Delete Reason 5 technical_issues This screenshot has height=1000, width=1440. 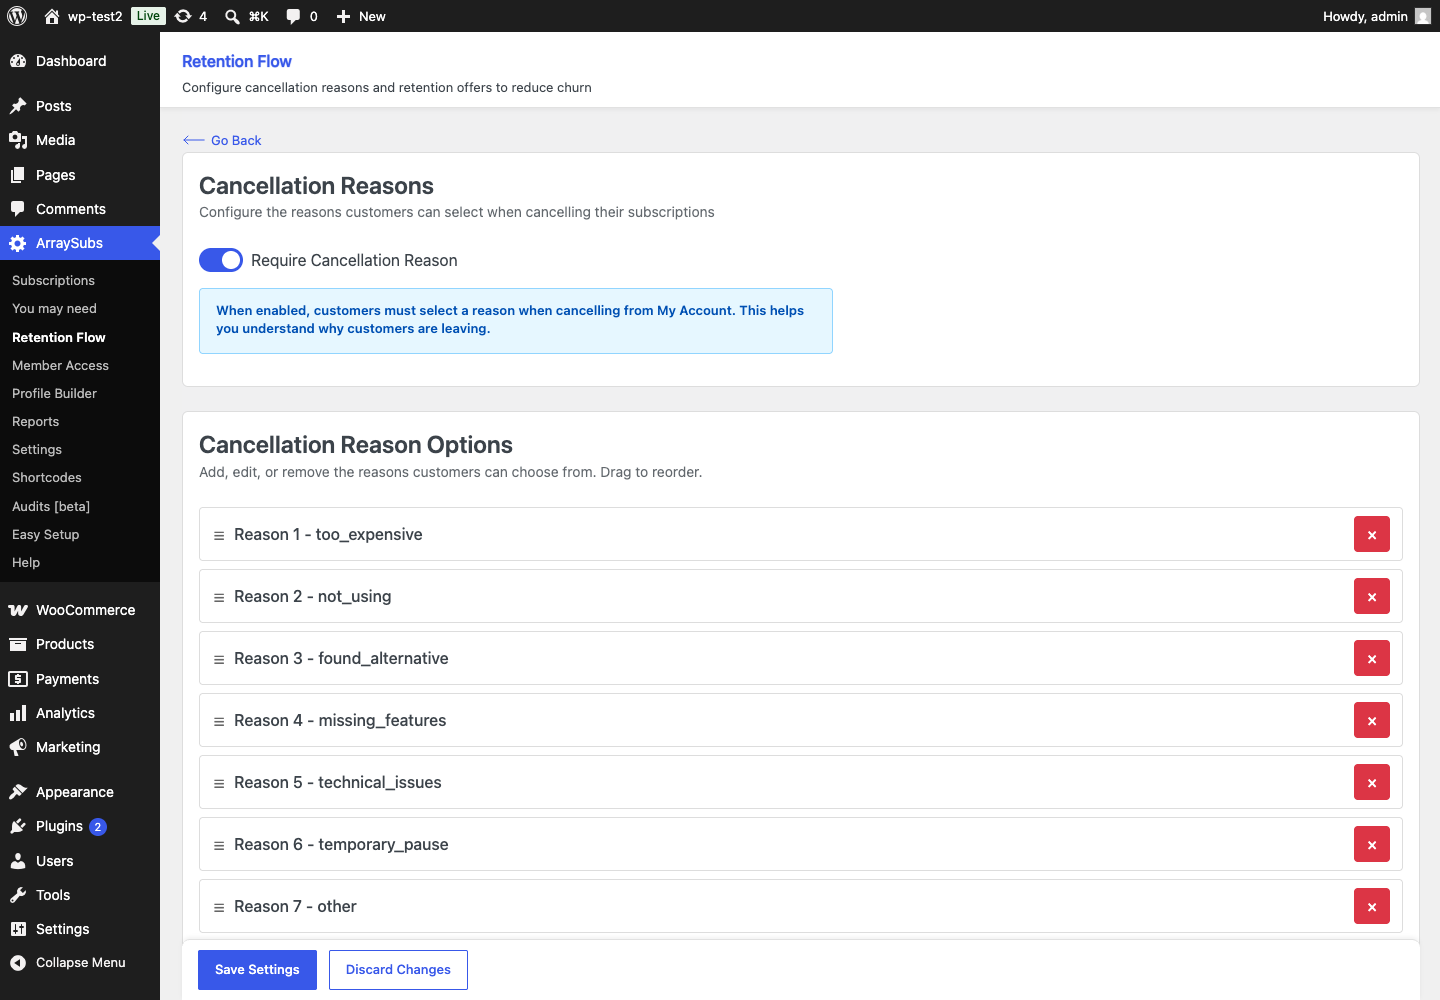click(x=1372, y=783)
